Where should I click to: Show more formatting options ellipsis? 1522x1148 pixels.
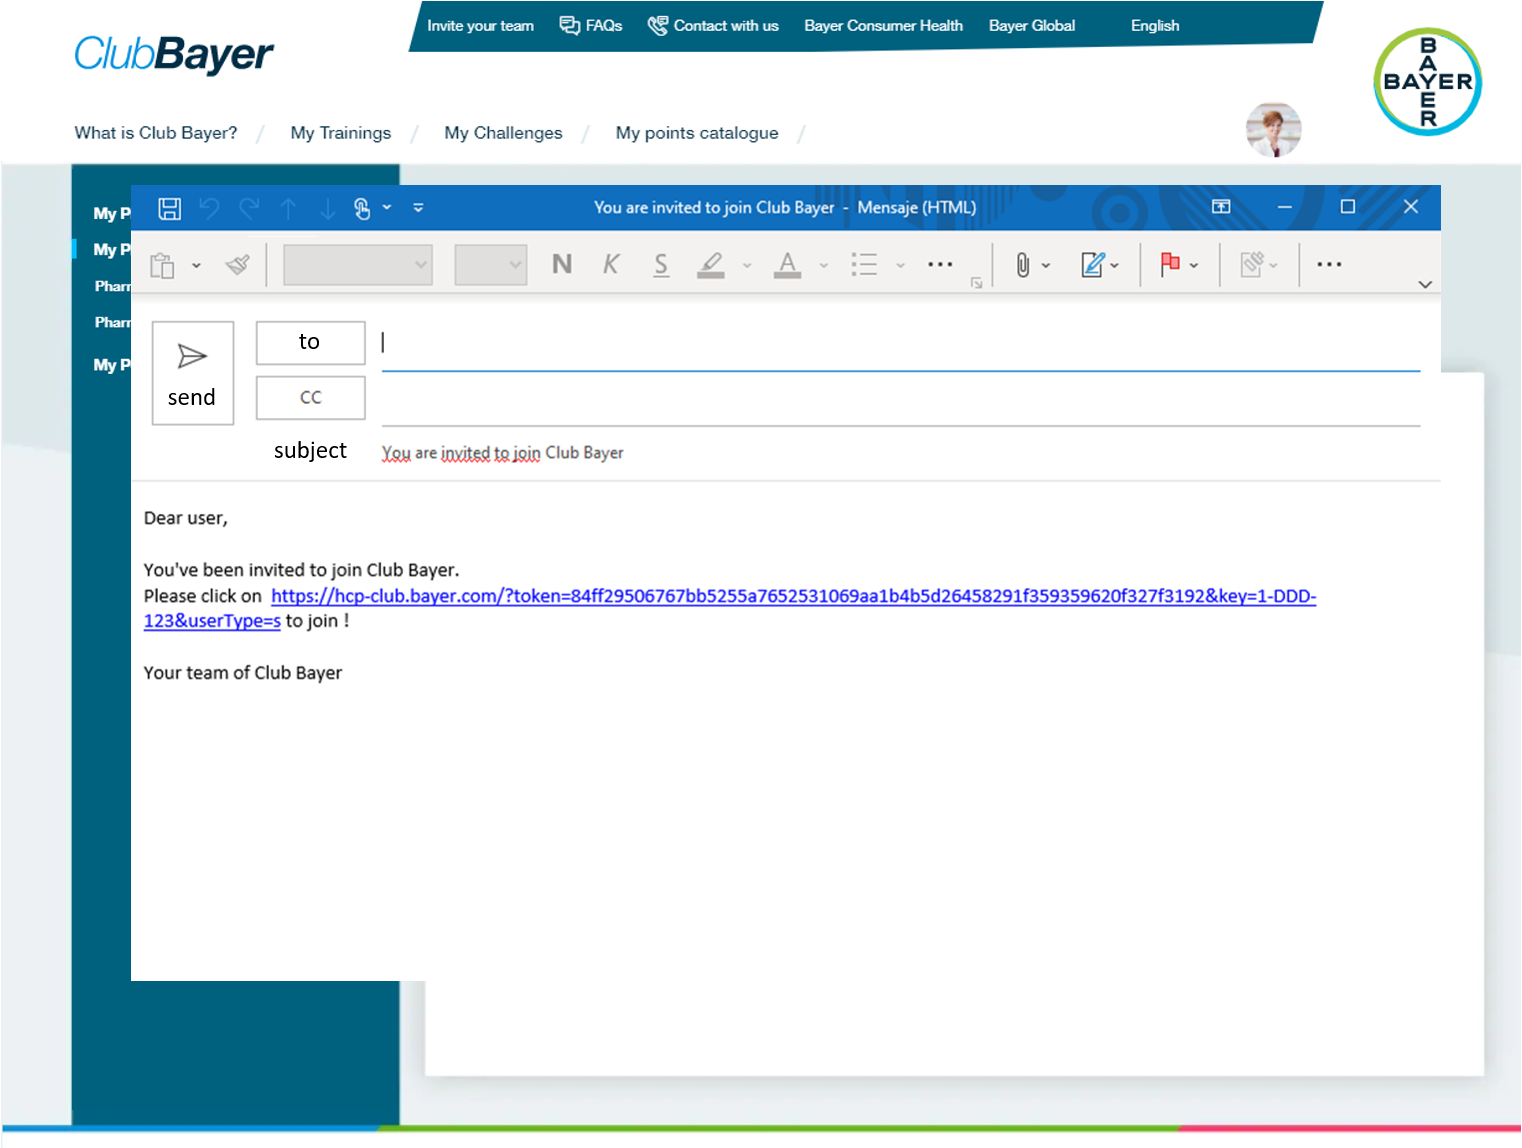tap(940, 265)
